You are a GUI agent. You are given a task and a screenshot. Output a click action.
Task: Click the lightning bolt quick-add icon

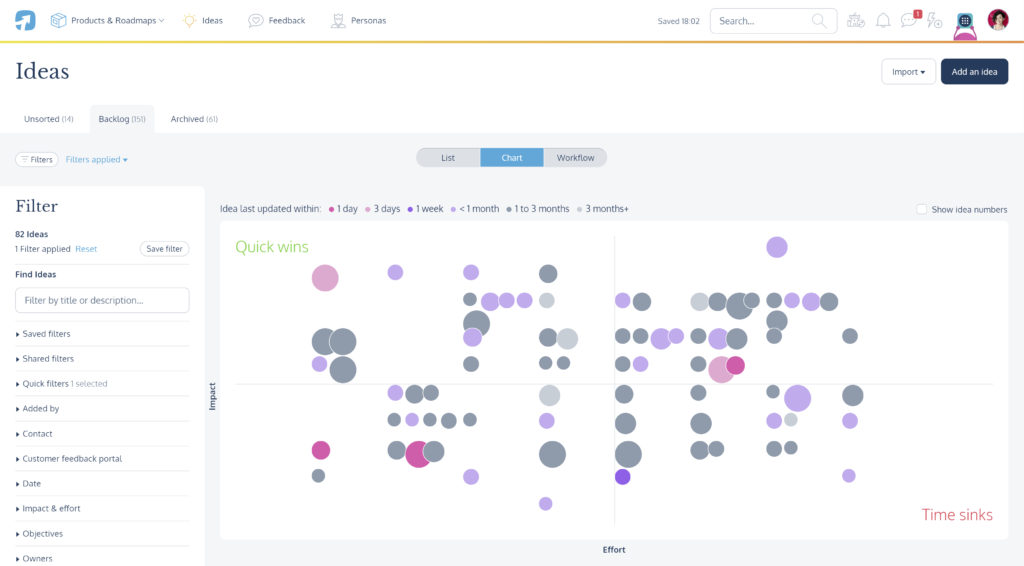coord(934,20)
